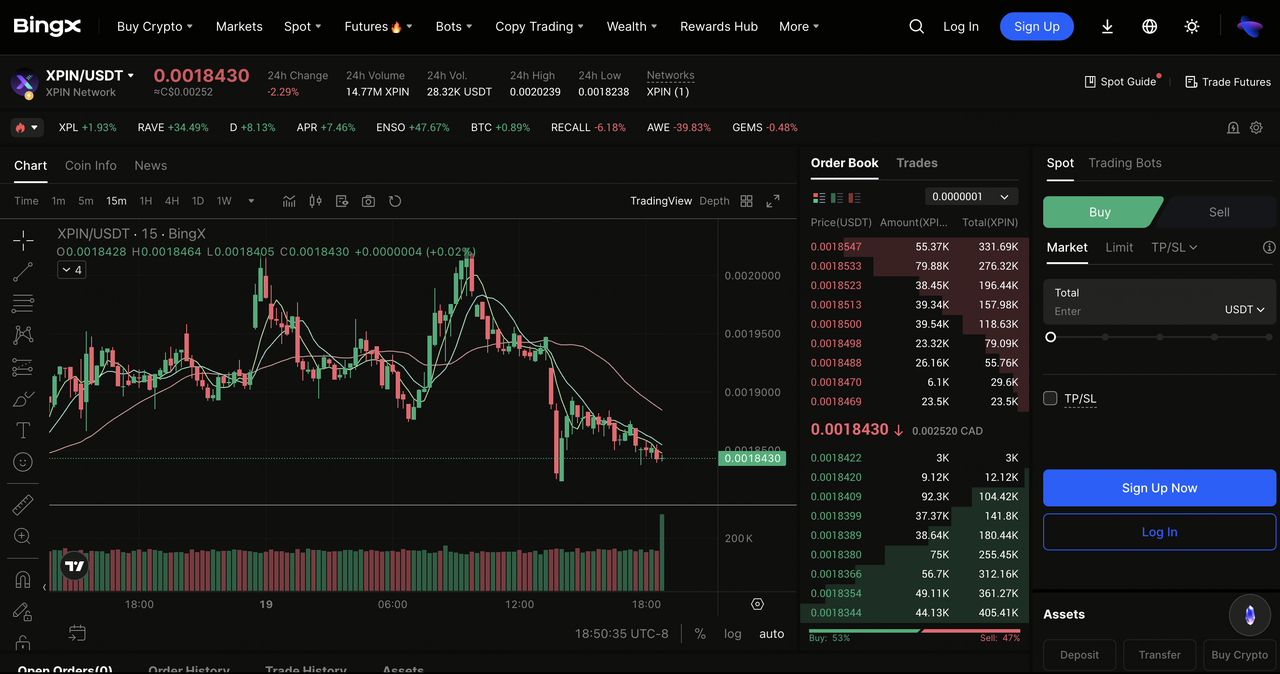Viewport: 1280px width, 674px height.
Task: Click the download app icon
Action: [x=1107, y=27]
